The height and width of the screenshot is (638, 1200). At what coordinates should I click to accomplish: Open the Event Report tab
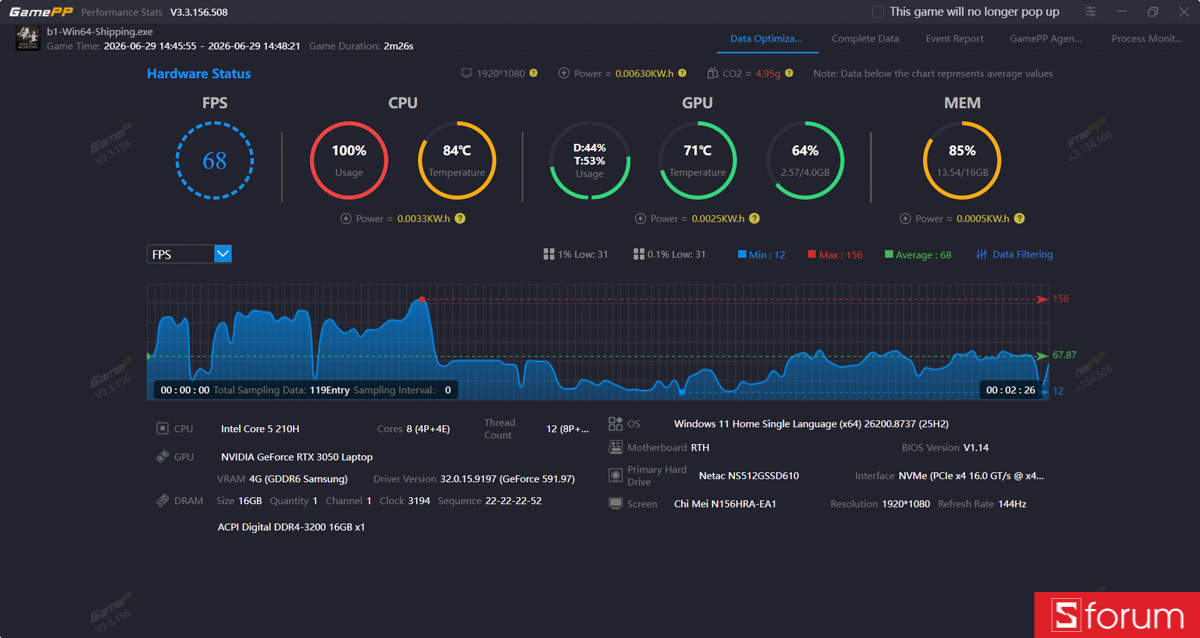point(954,39)
